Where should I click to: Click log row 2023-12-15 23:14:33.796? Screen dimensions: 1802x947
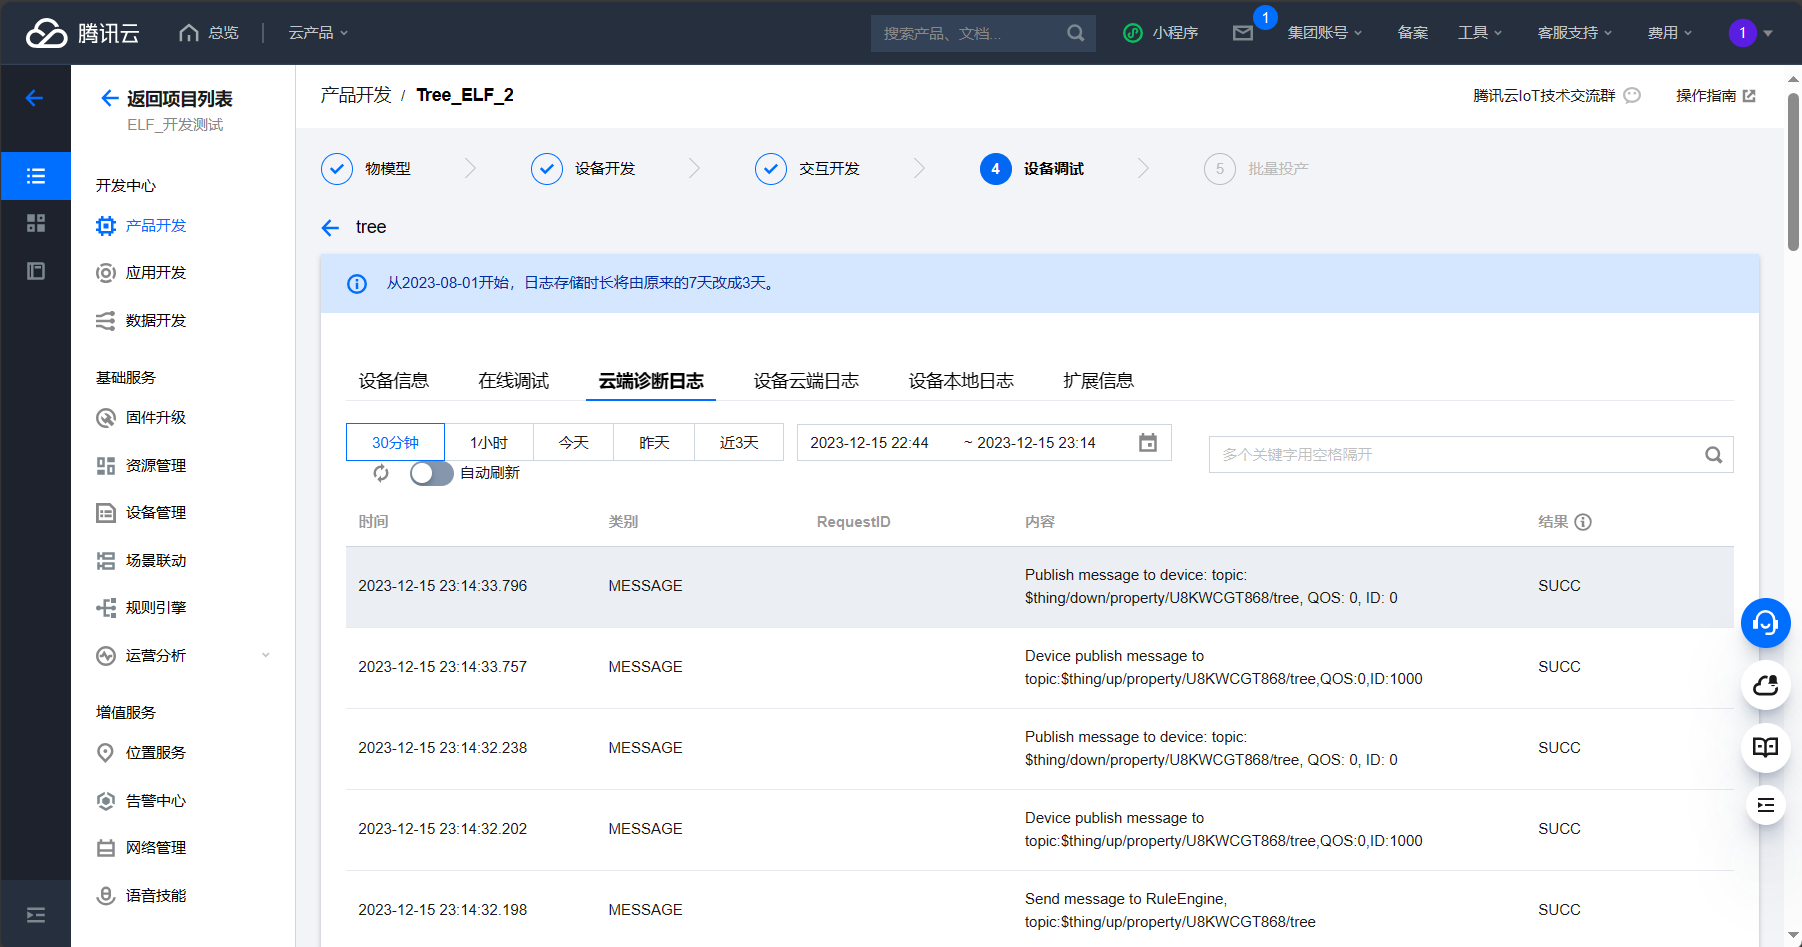[1040, 587]
